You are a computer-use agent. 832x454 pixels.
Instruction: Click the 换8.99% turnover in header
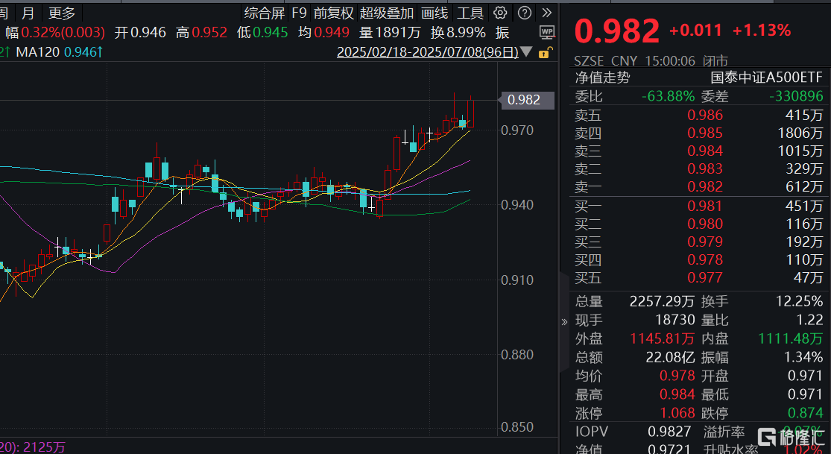pyautogui.click(x=458, y=33)
